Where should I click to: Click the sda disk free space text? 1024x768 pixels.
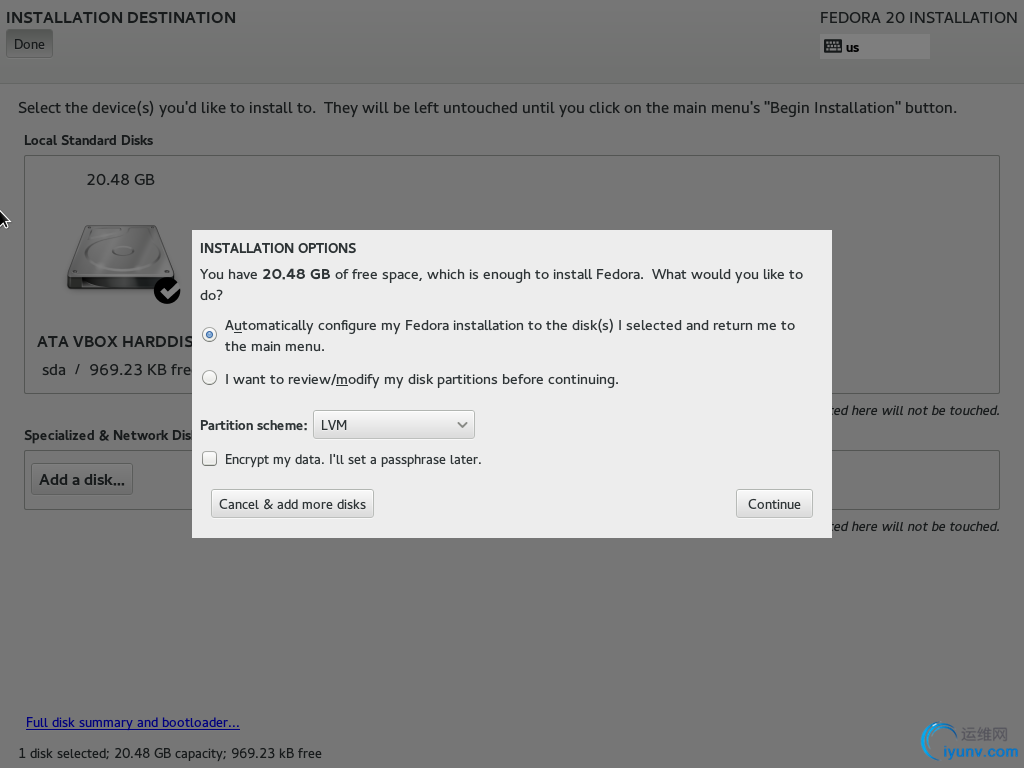[116, 369]
